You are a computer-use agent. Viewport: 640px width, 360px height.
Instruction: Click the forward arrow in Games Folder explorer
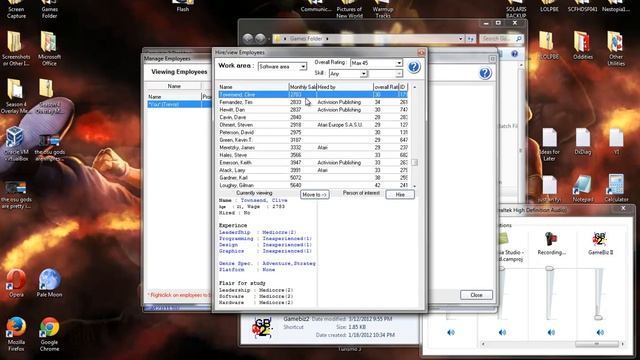(260, 39)
